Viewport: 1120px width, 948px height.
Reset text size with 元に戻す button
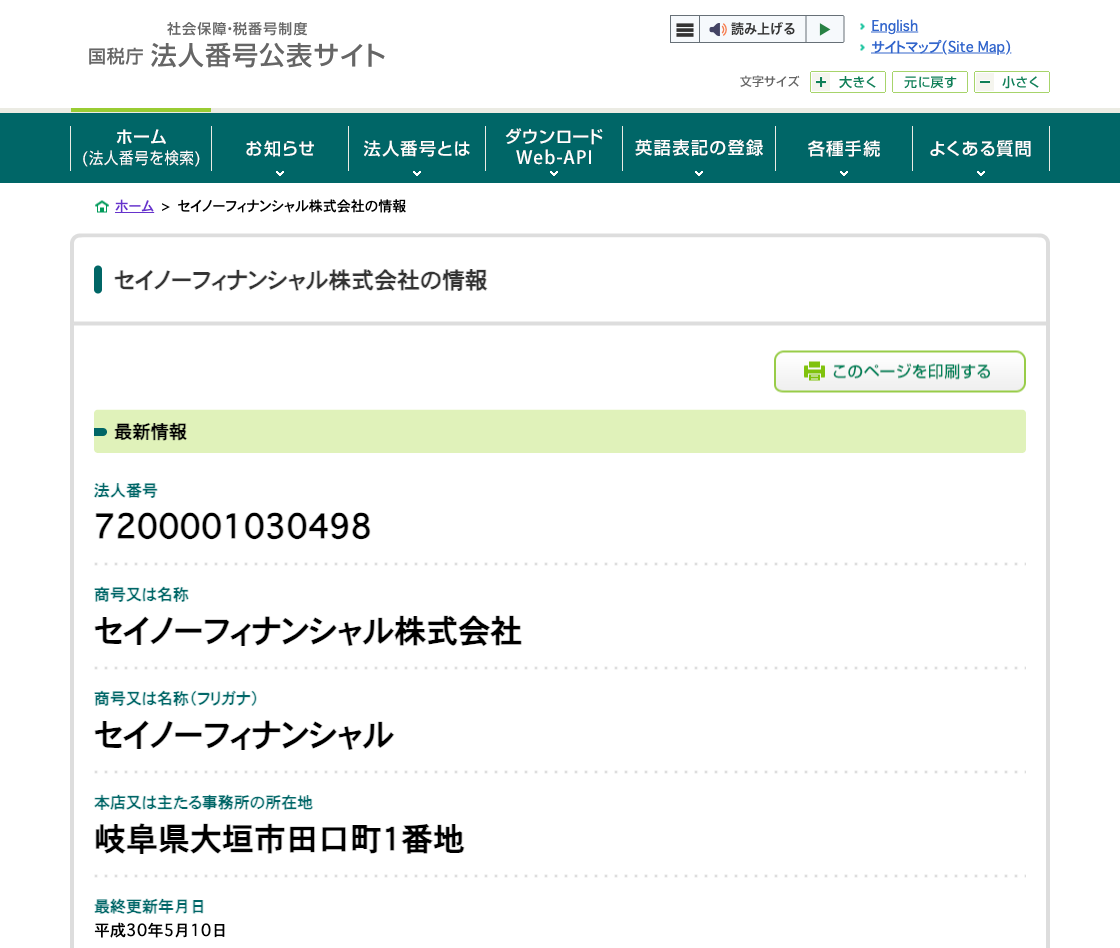point(929,82)
